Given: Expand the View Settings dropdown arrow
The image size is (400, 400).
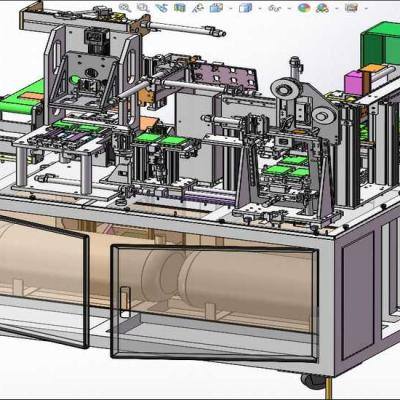Looking at the screenshot, I should [x=366, y=8].
